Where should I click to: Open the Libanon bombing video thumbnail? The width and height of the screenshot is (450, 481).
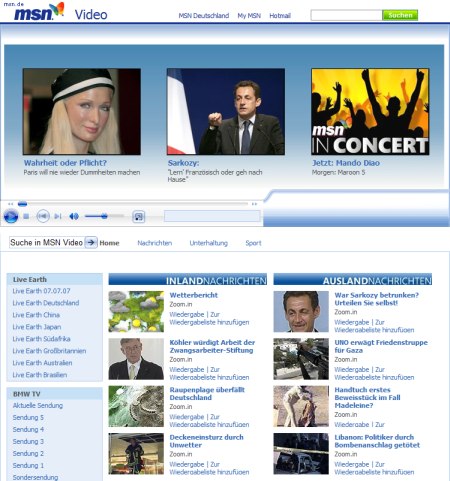pyautogui.click(x=301, y=454)
